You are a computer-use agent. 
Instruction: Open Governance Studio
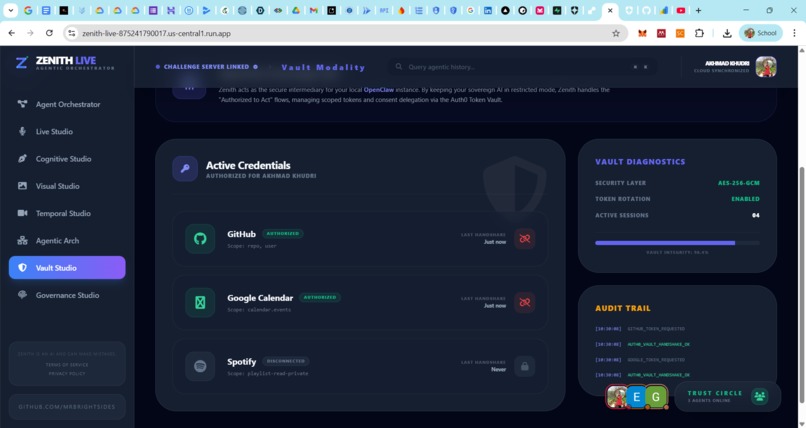pyautogui.click(x=67, y=295)
